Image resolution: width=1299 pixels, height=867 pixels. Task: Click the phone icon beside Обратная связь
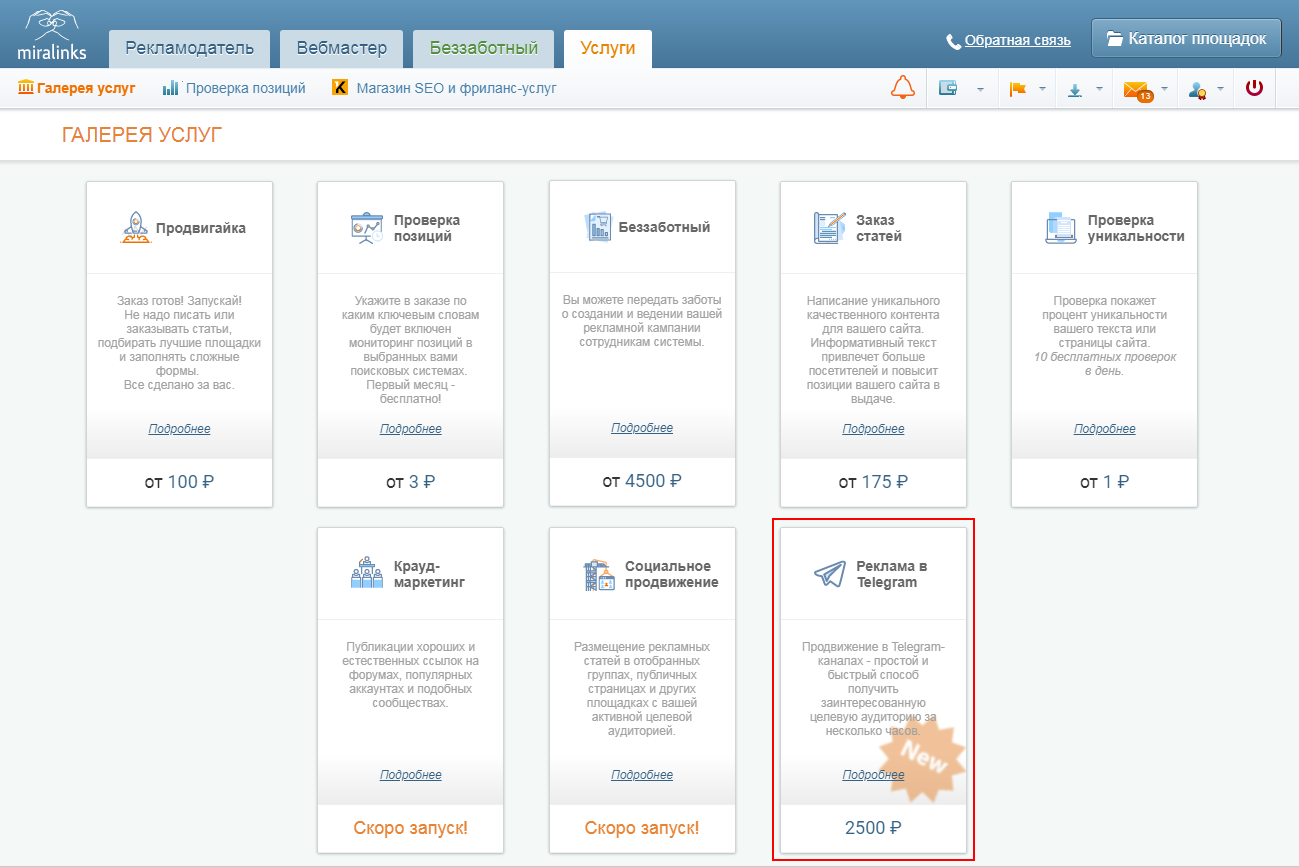(x=954, y=41)
